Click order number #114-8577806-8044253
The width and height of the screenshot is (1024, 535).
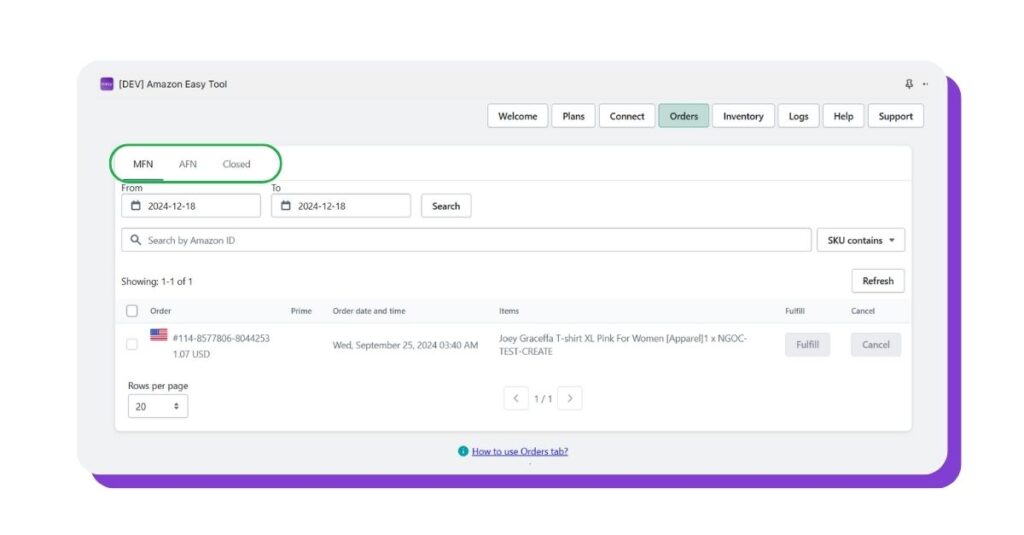221,338
